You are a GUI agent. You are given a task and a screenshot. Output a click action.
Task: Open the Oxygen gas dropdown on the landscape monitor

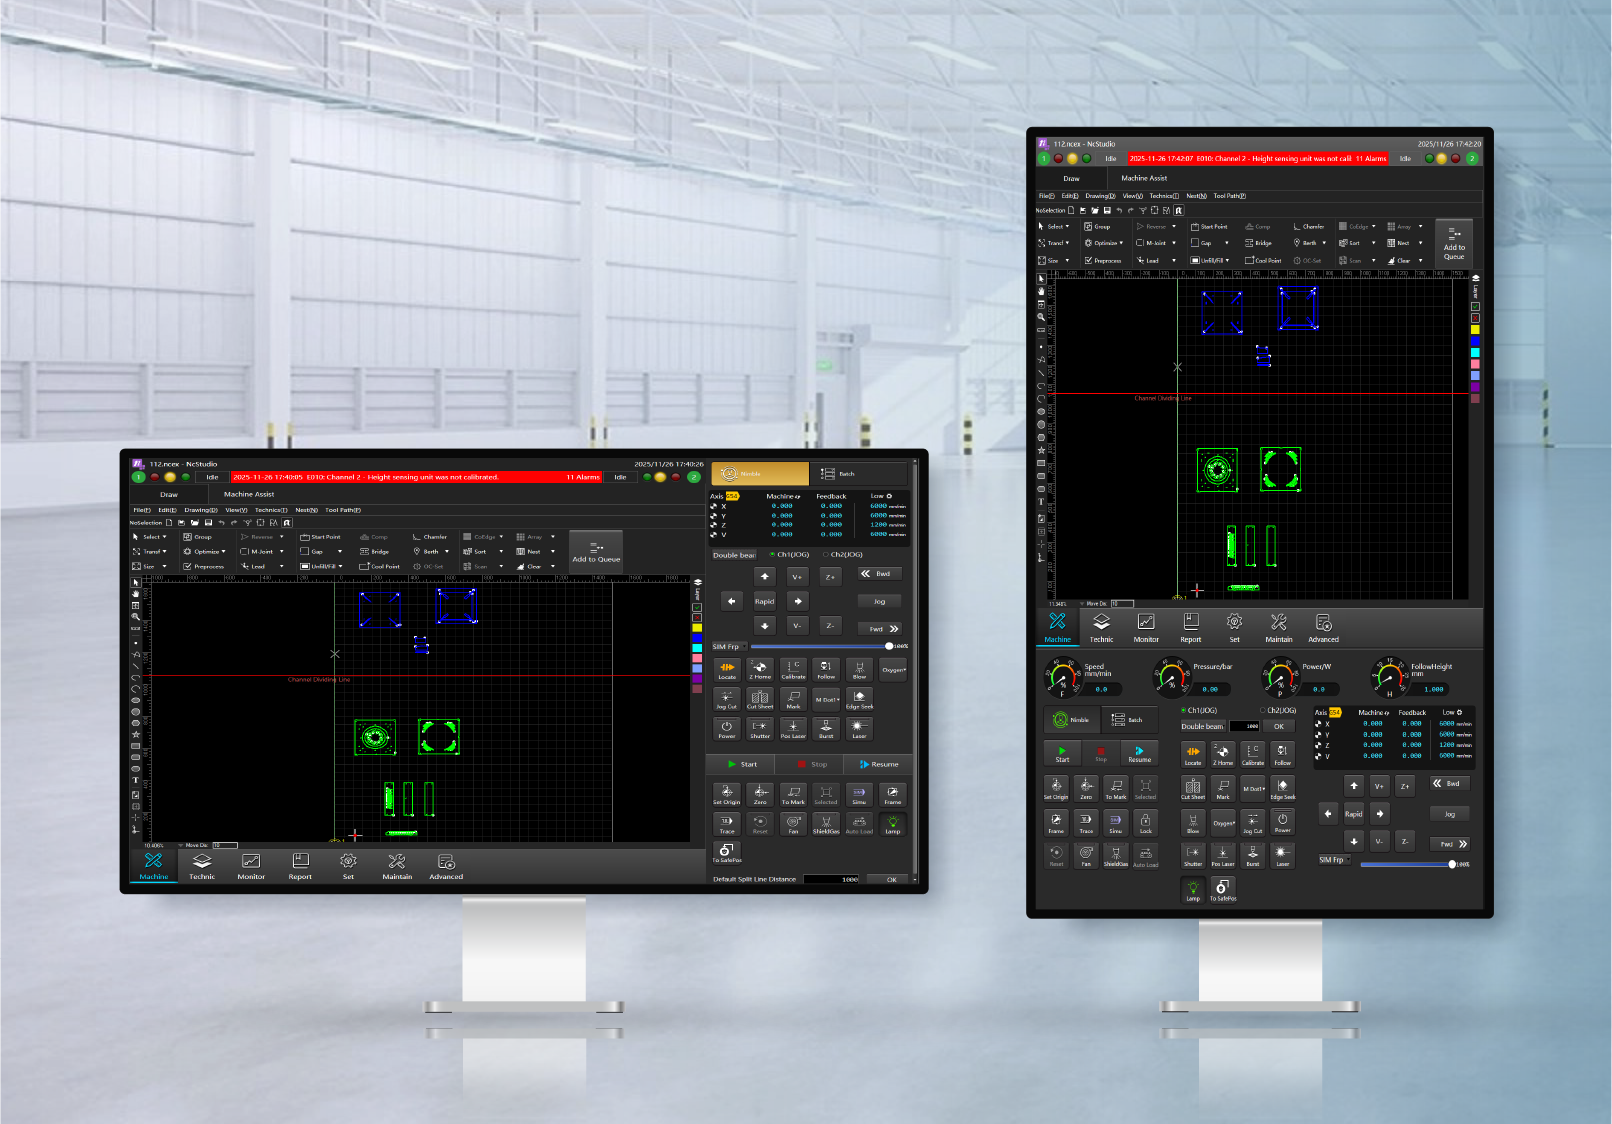893,670
